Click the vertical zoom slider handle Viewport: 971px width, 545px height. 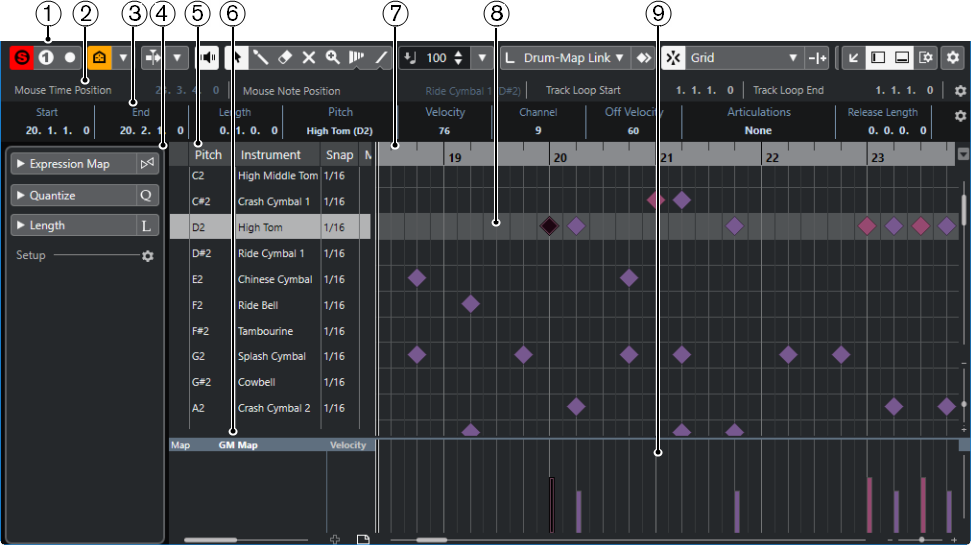(964, 404)
